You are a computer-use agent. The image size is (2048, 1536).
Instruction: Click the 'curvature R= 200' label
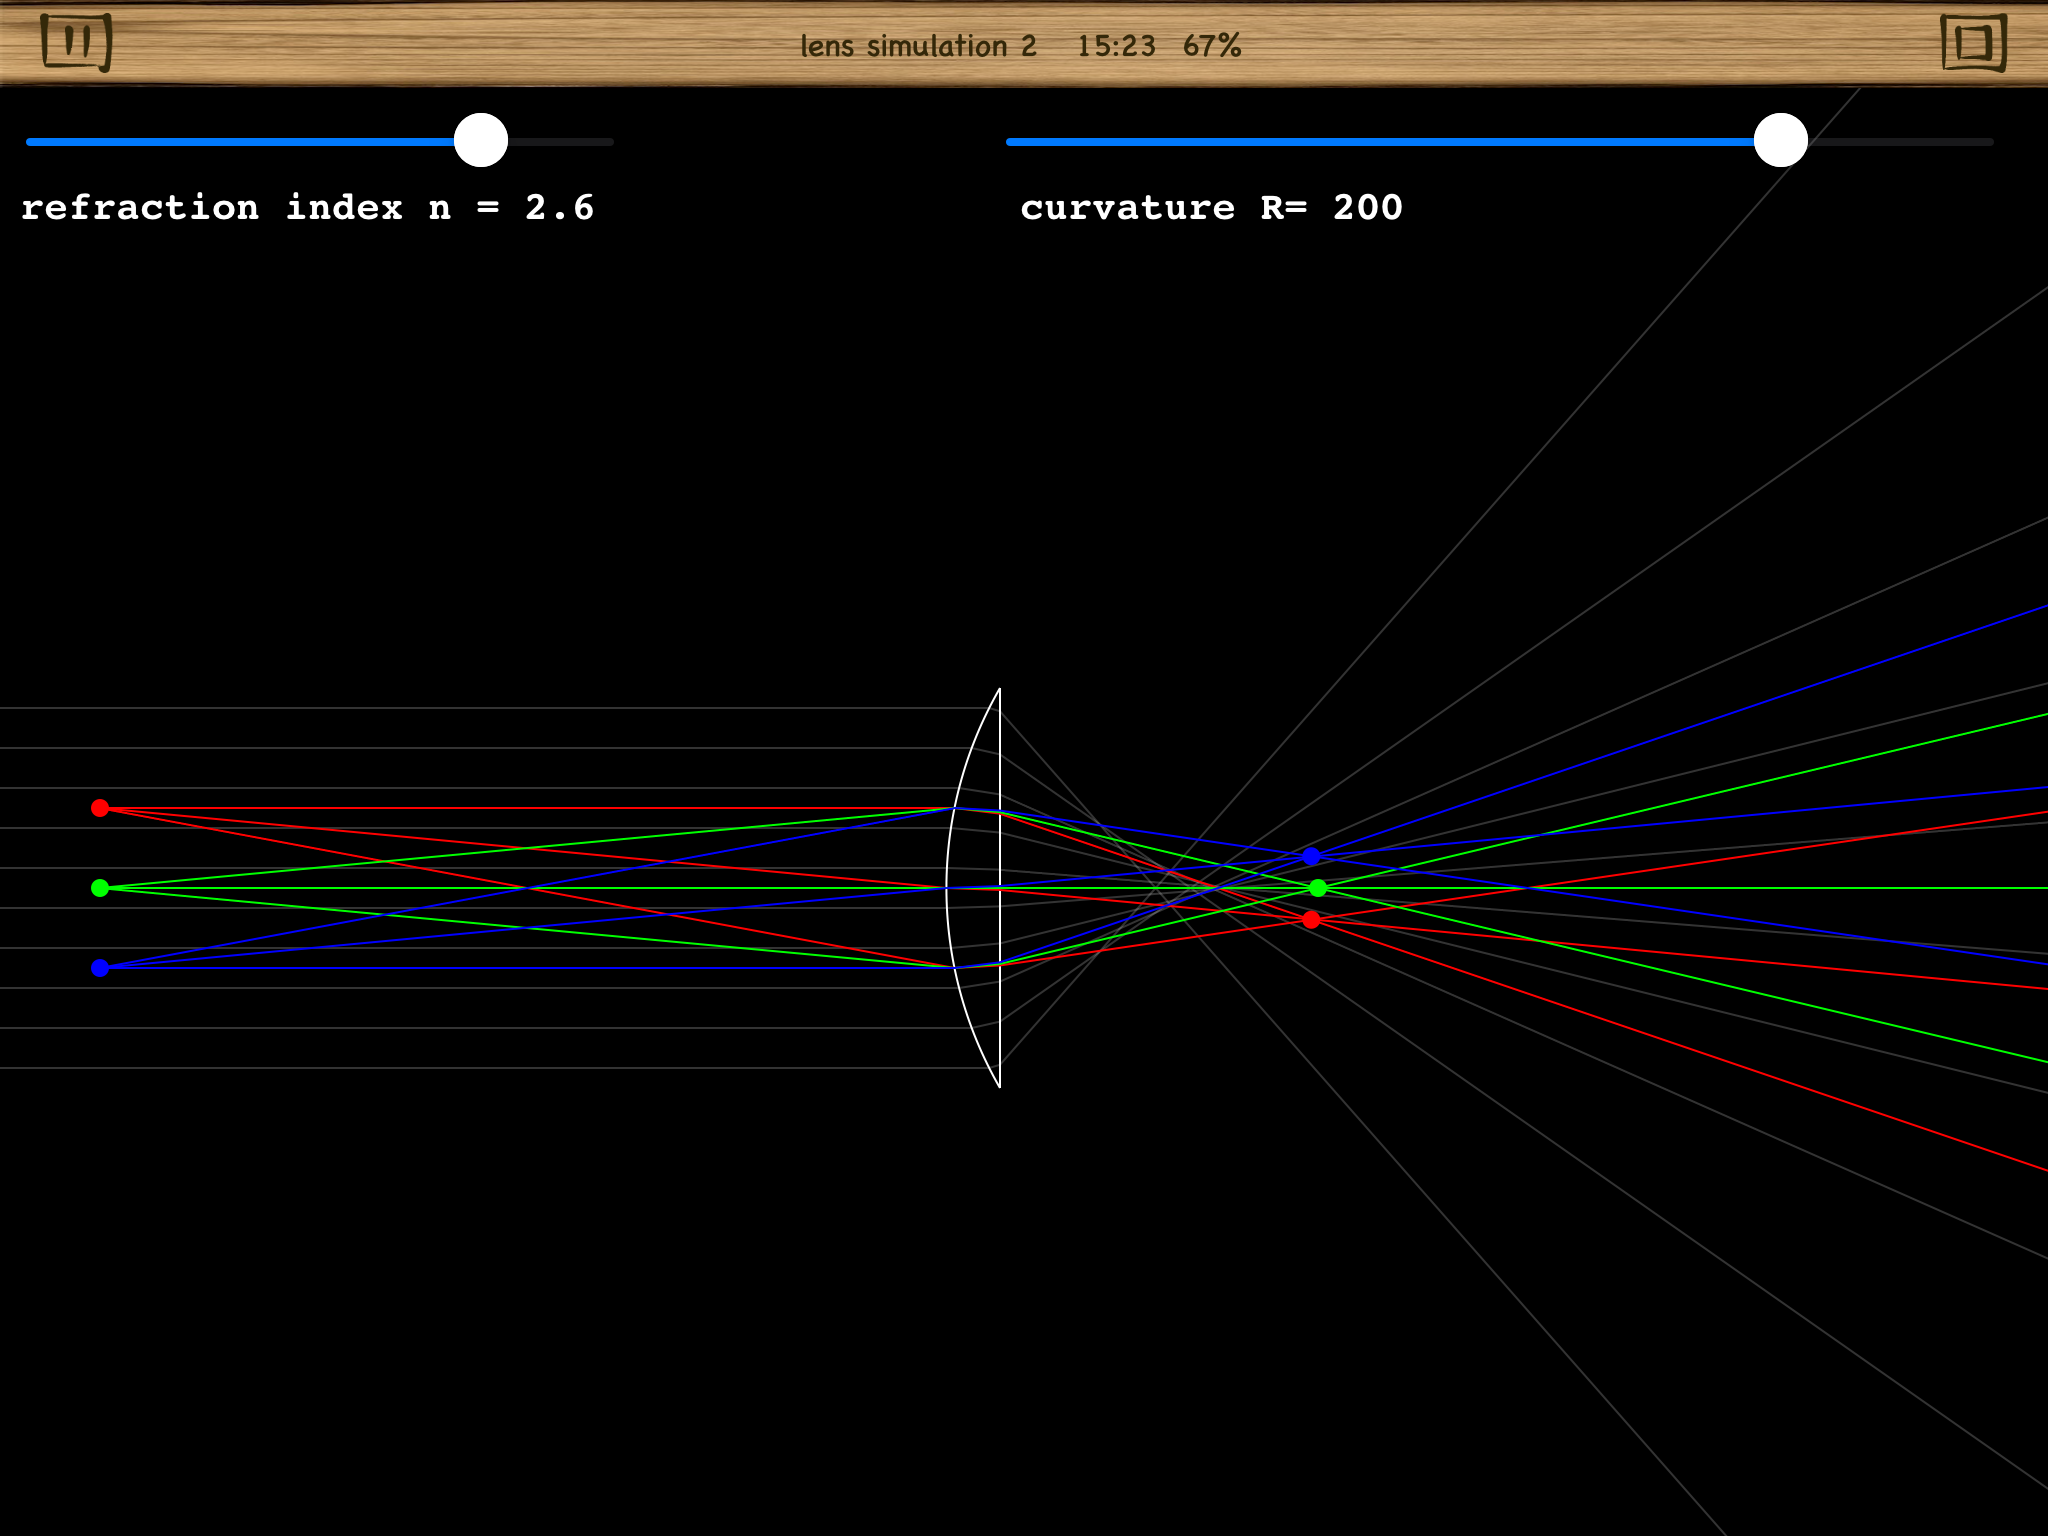(x=1211, y=208)
